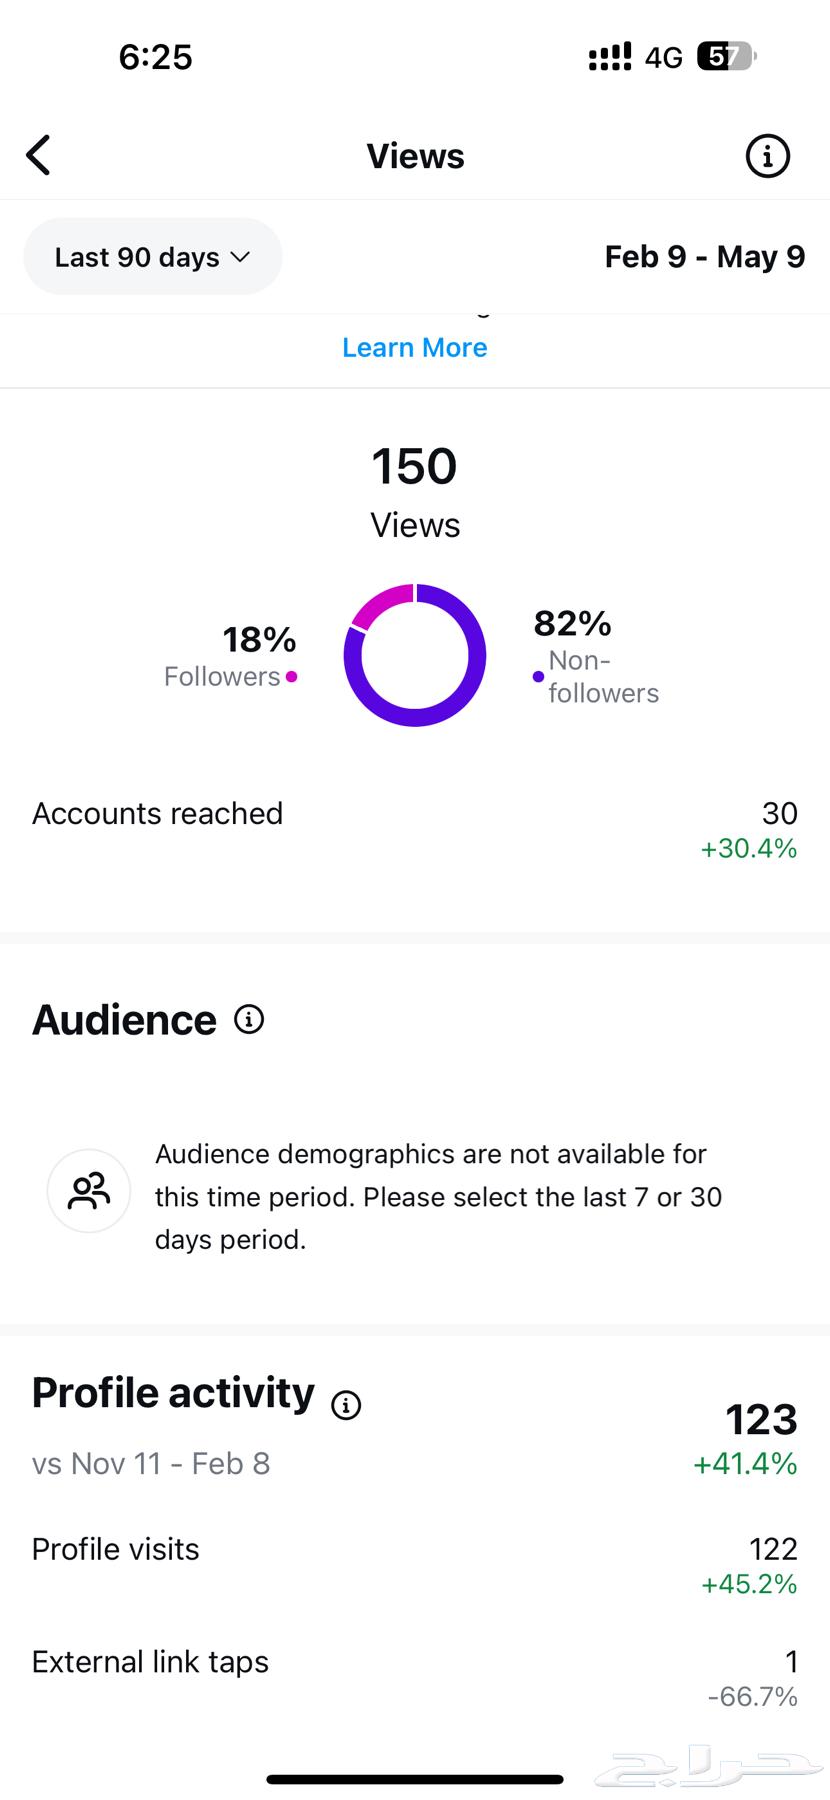Image resolution: width=830 pixels, height=1800 pixels.
Task: Tap the 150 Views total
Action: click(415, 491)
